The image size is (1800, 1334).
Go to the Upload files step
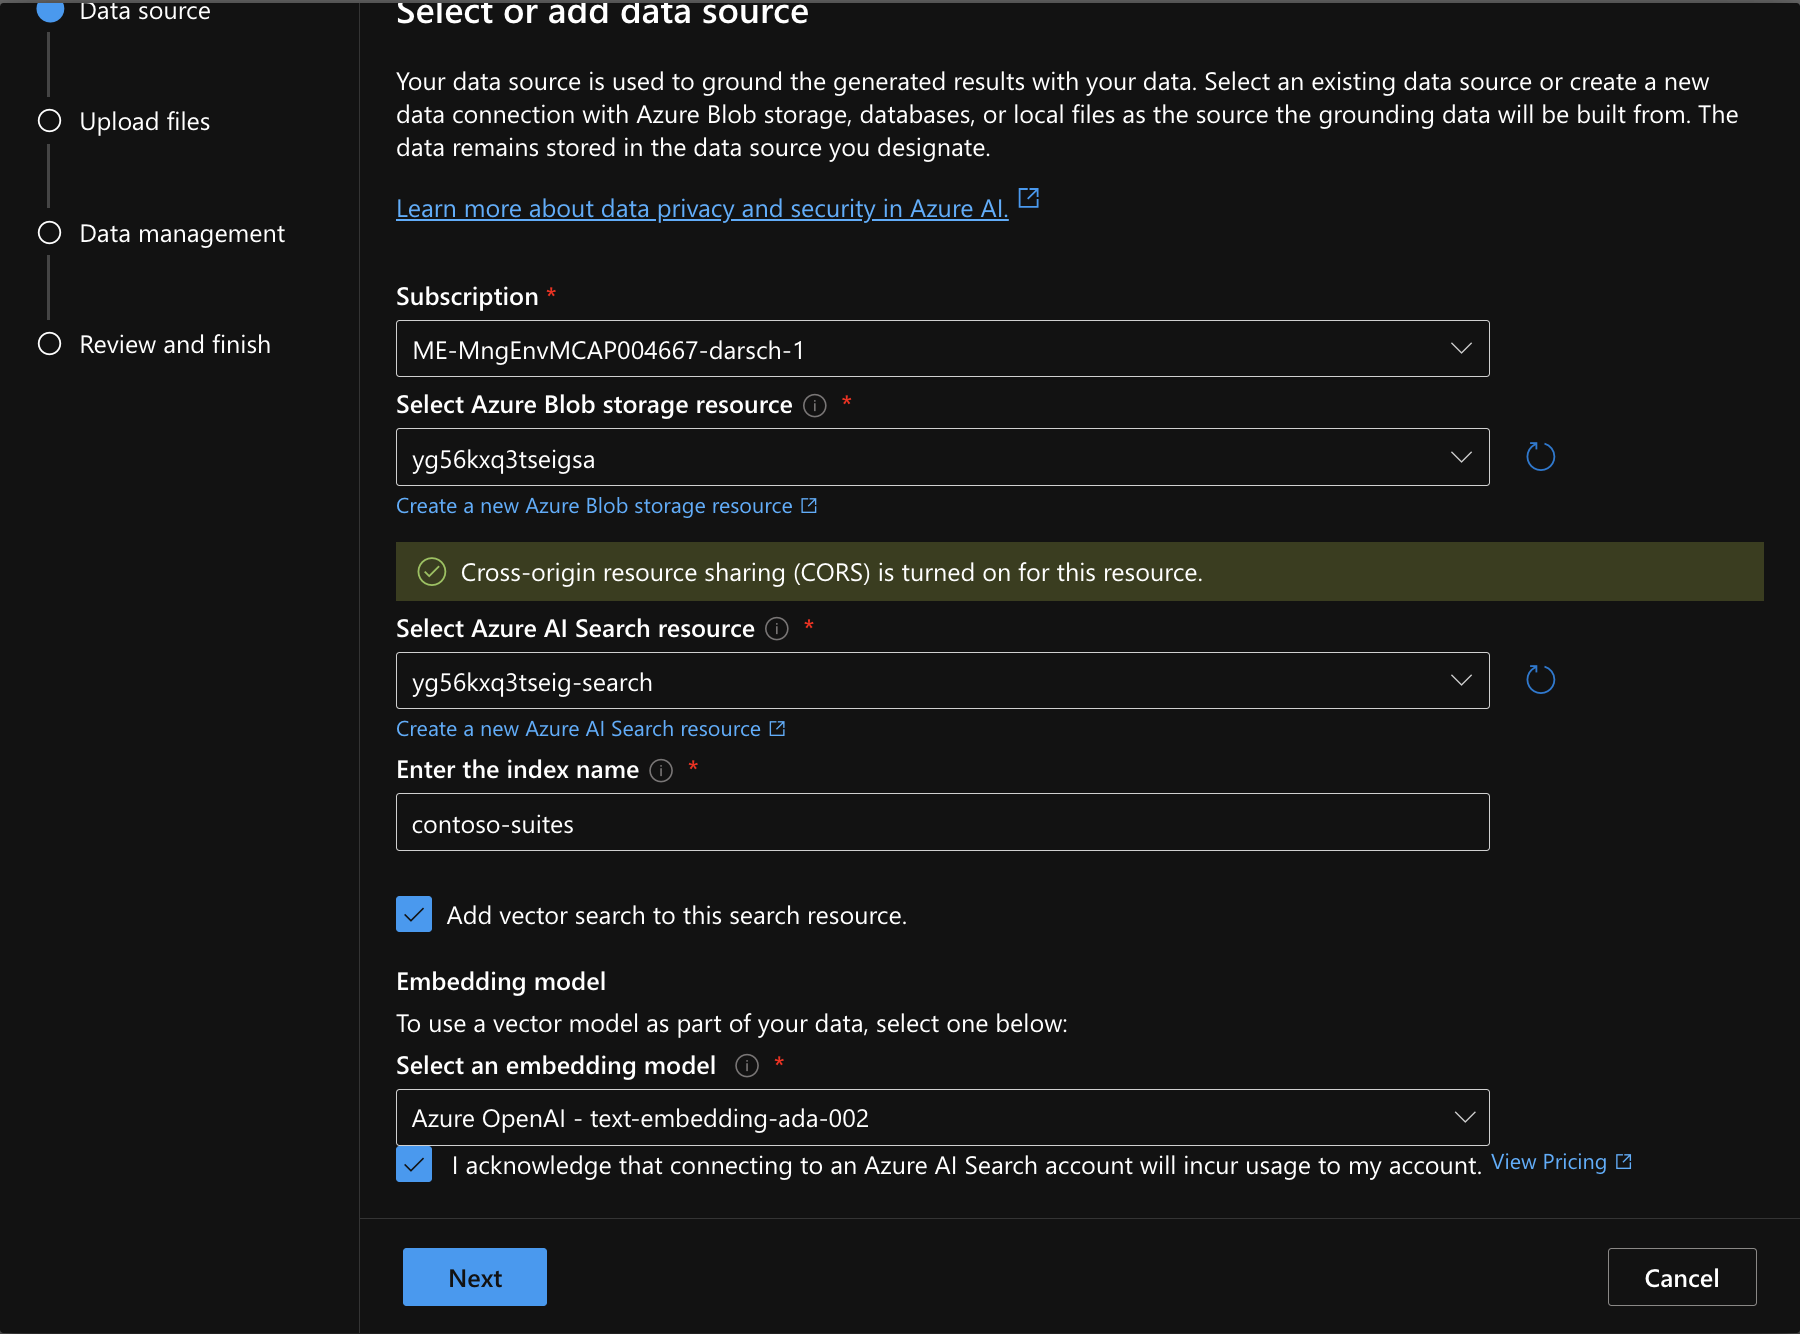(124, 121)
